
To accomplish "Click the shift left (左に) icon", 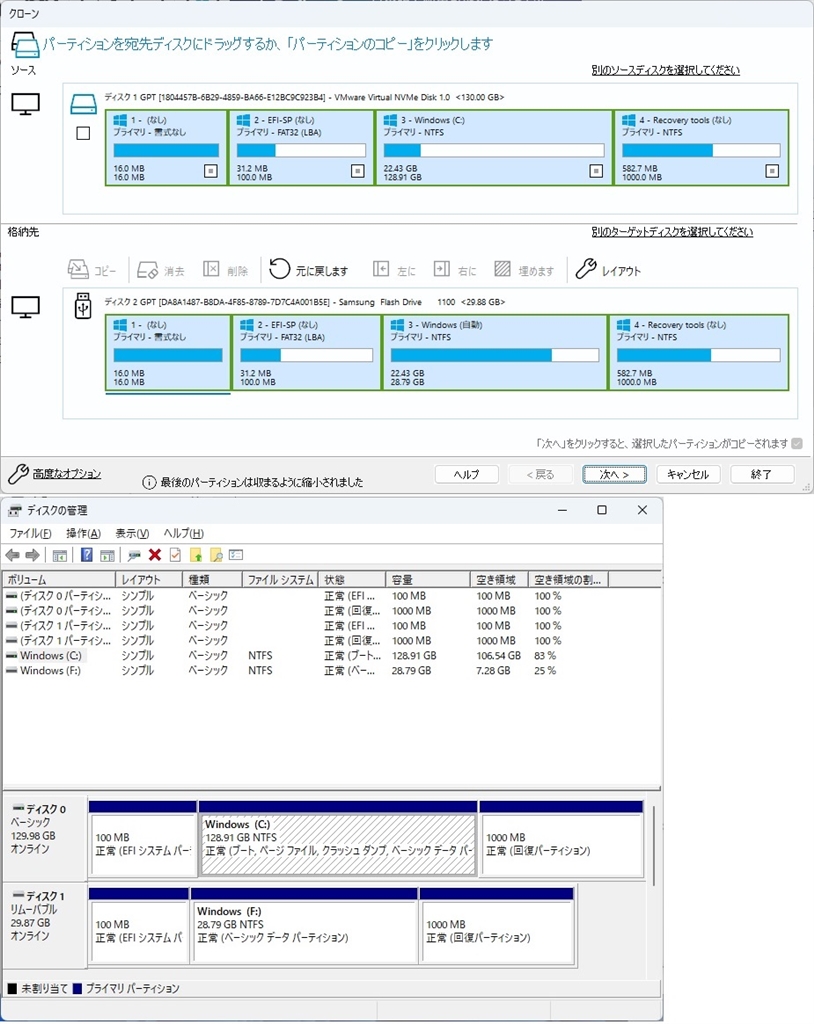I will [x=381, y=269].
